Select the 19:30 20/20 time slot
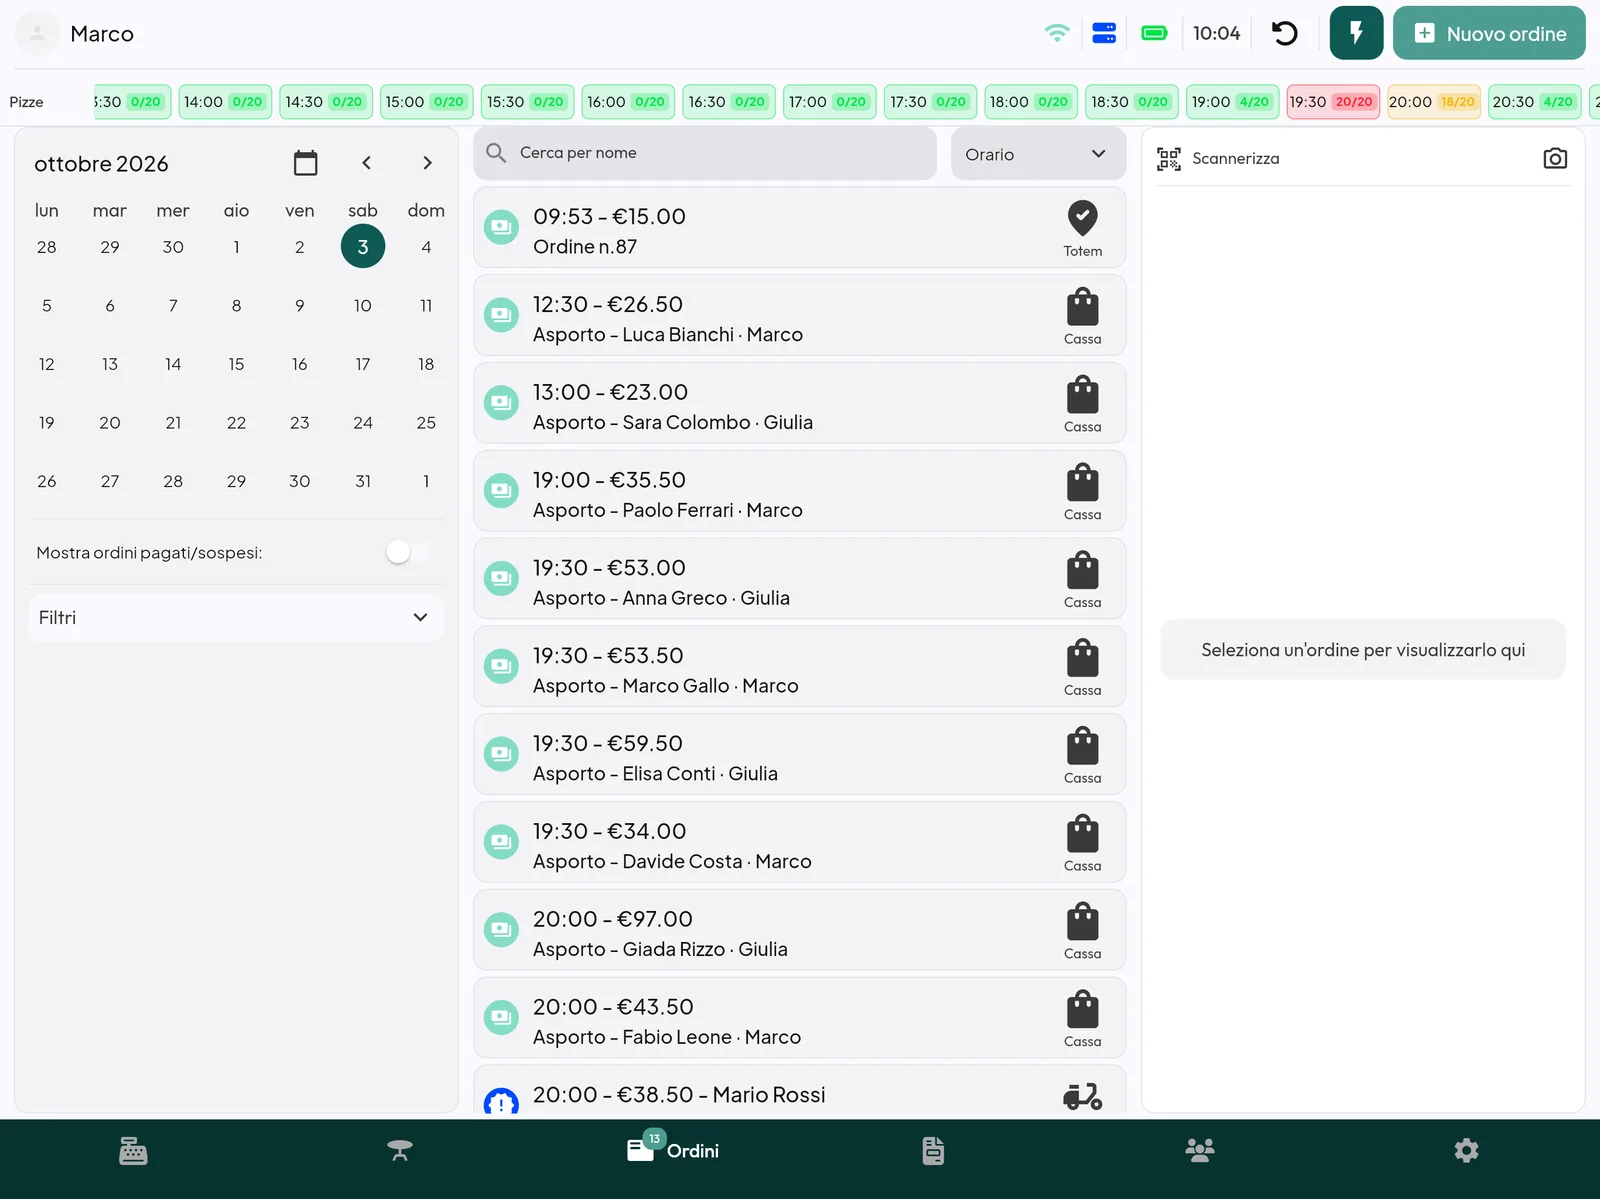 tap(1332, 102)
